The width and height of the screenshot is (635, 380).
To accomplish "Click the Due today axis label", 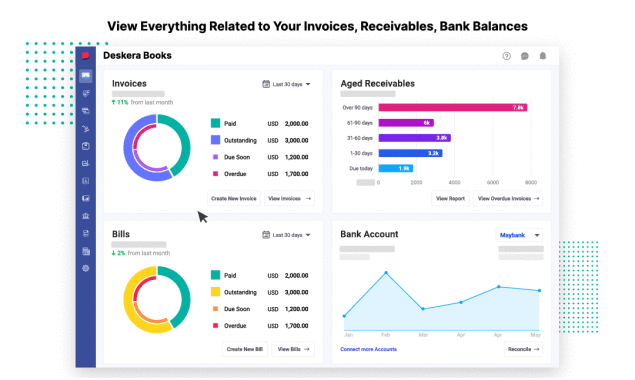I will click(361, 169).
